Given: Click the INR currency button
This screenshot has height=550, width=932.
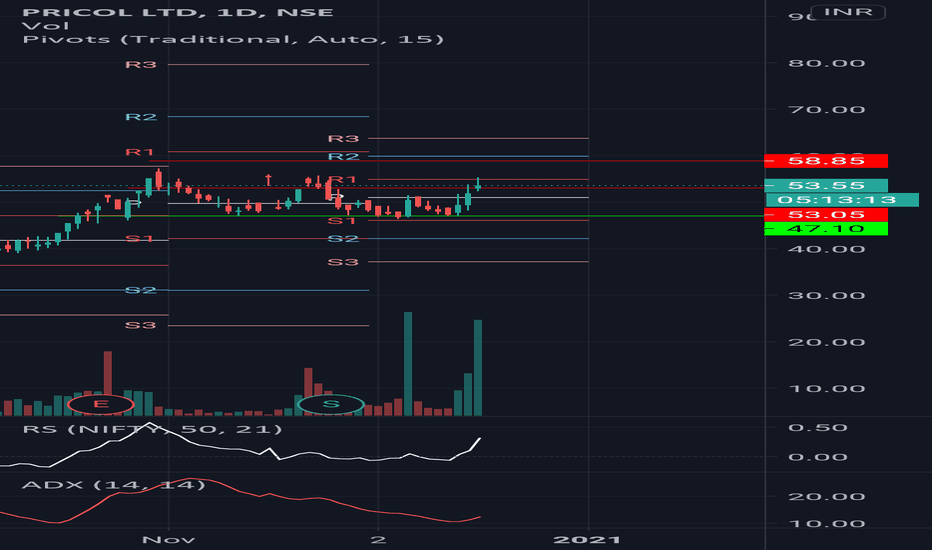Looking at the screenshot, I should (848, 12).
